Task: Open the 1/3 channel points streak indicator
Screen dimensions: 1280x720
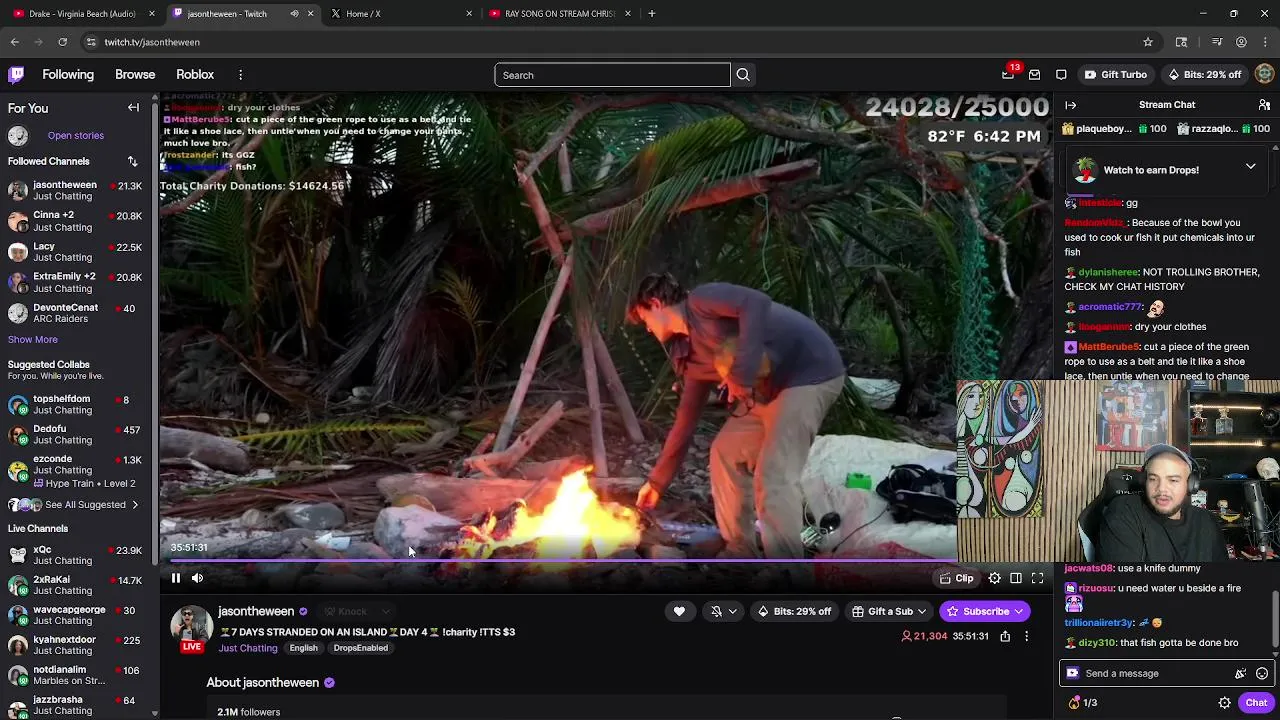Action: [x=1083, y=703]
